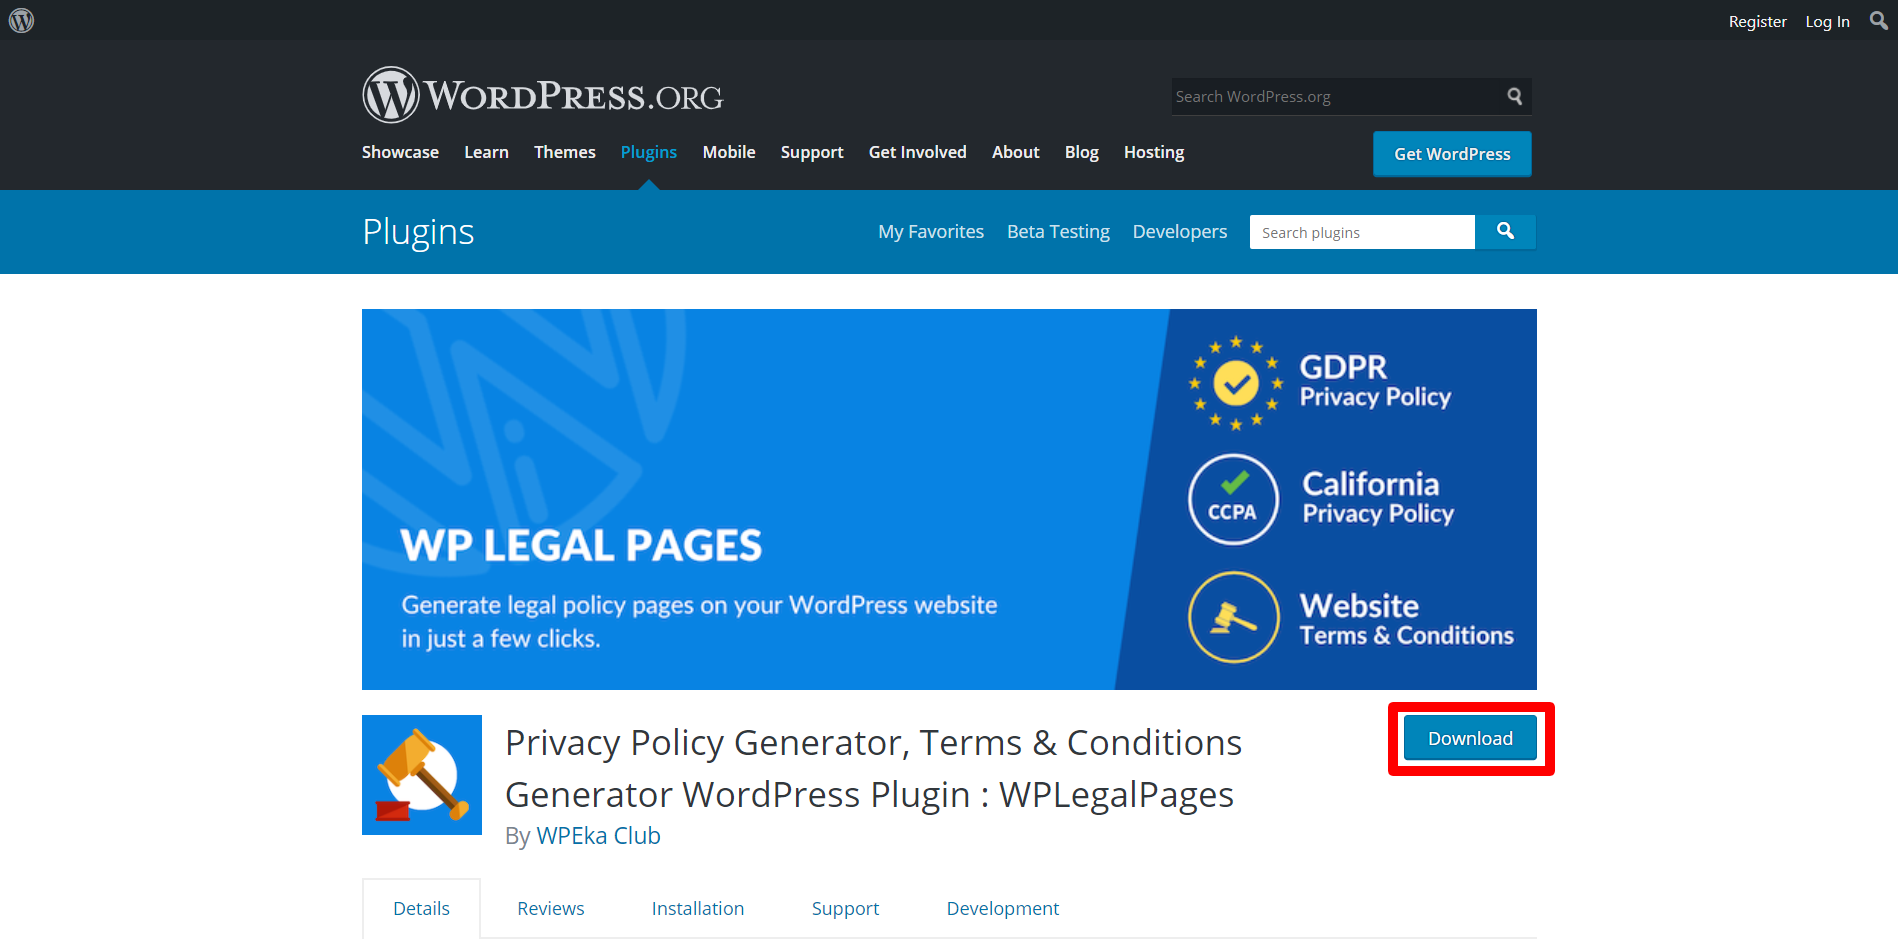1898x943 pixels.
Task: Open the Mobile menu item
Action: tap(729, 152)
